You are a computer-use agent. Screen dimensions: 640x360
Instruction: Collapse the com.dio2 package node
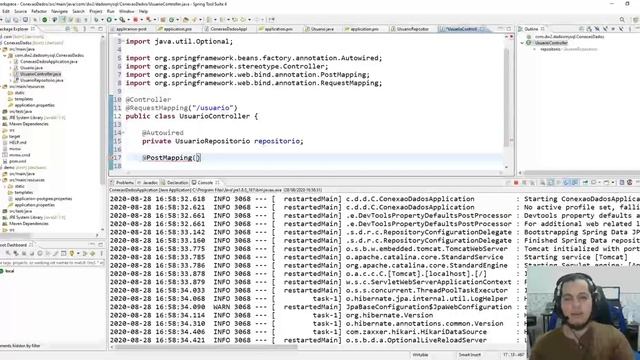click(x=4, y=55)
